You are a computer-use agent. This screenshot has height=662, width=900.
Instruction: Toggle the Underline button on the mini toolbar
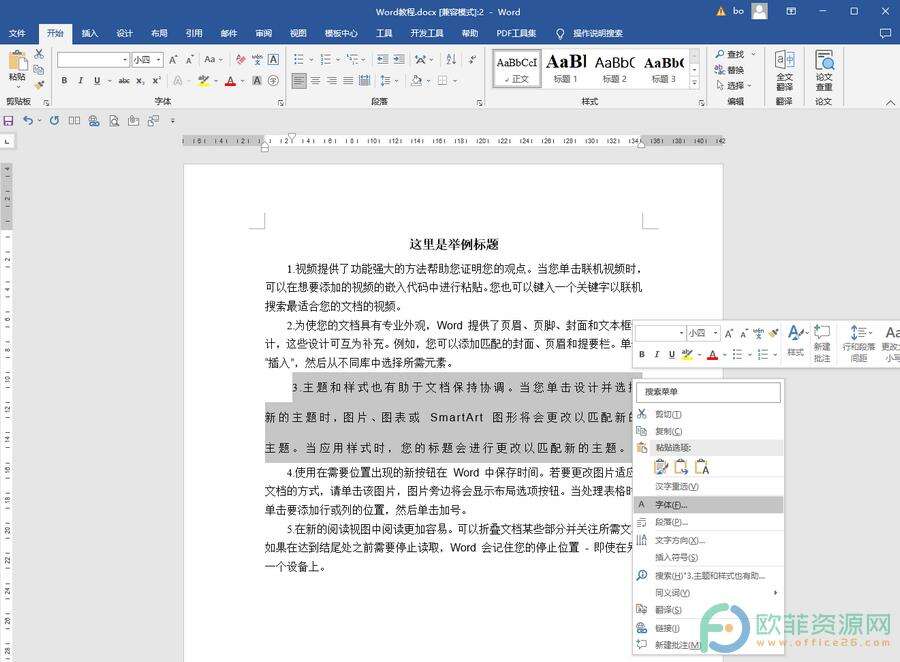[x=672, y=354]
